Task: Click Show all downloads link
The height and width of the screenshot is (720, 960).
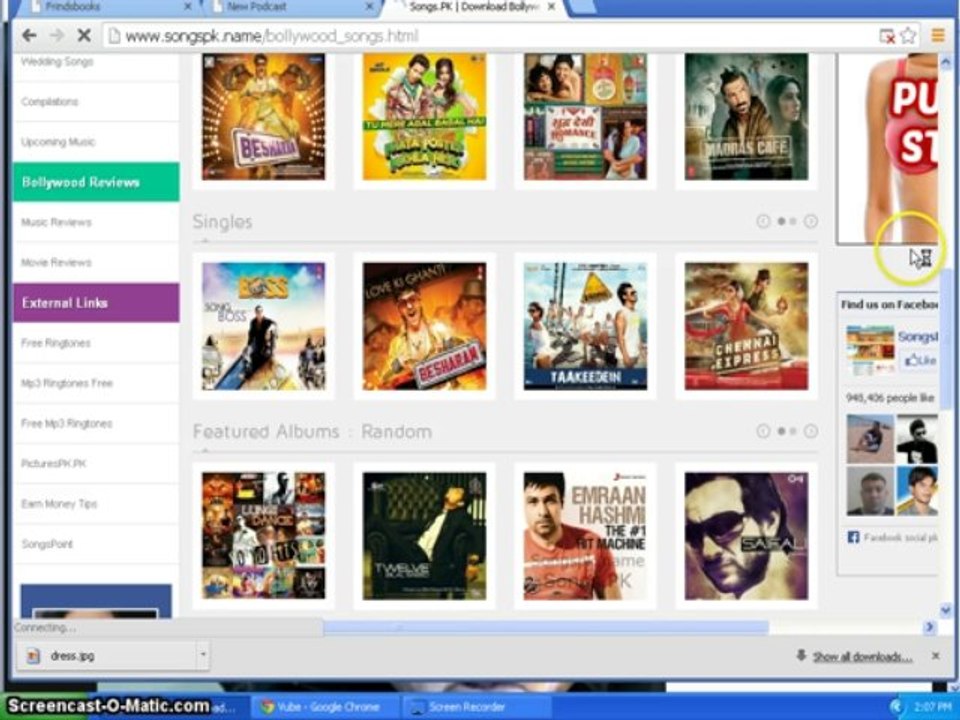Action: (x=862, y=657)
